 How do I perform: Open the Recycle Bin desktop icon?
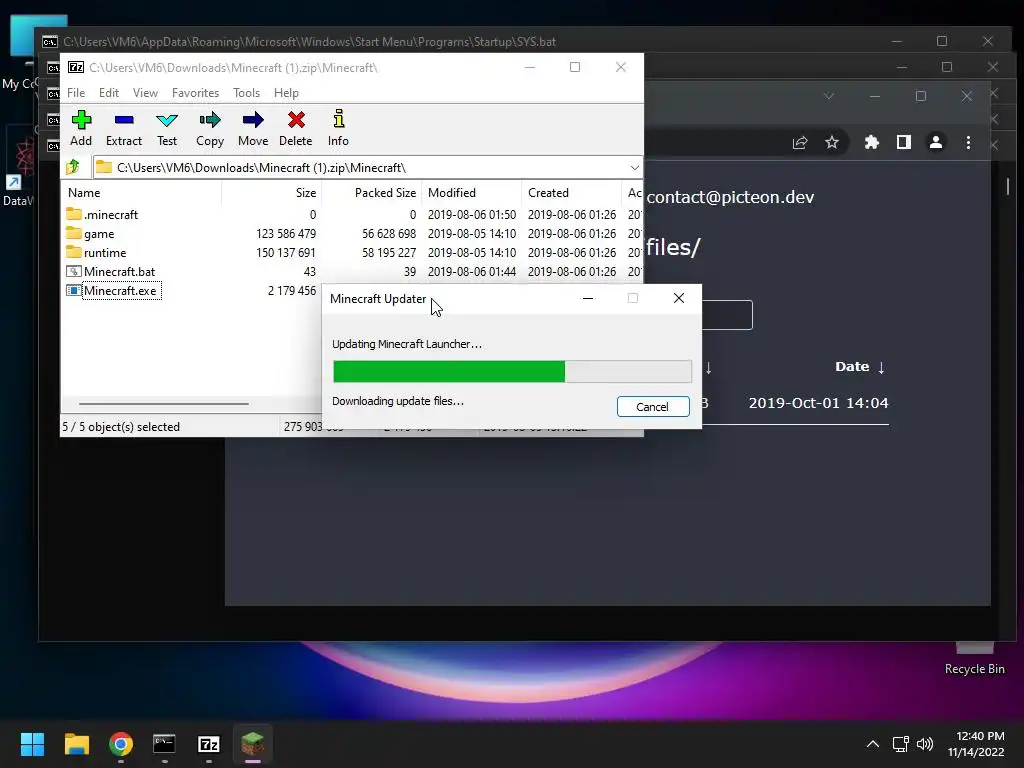pos(974,658)
